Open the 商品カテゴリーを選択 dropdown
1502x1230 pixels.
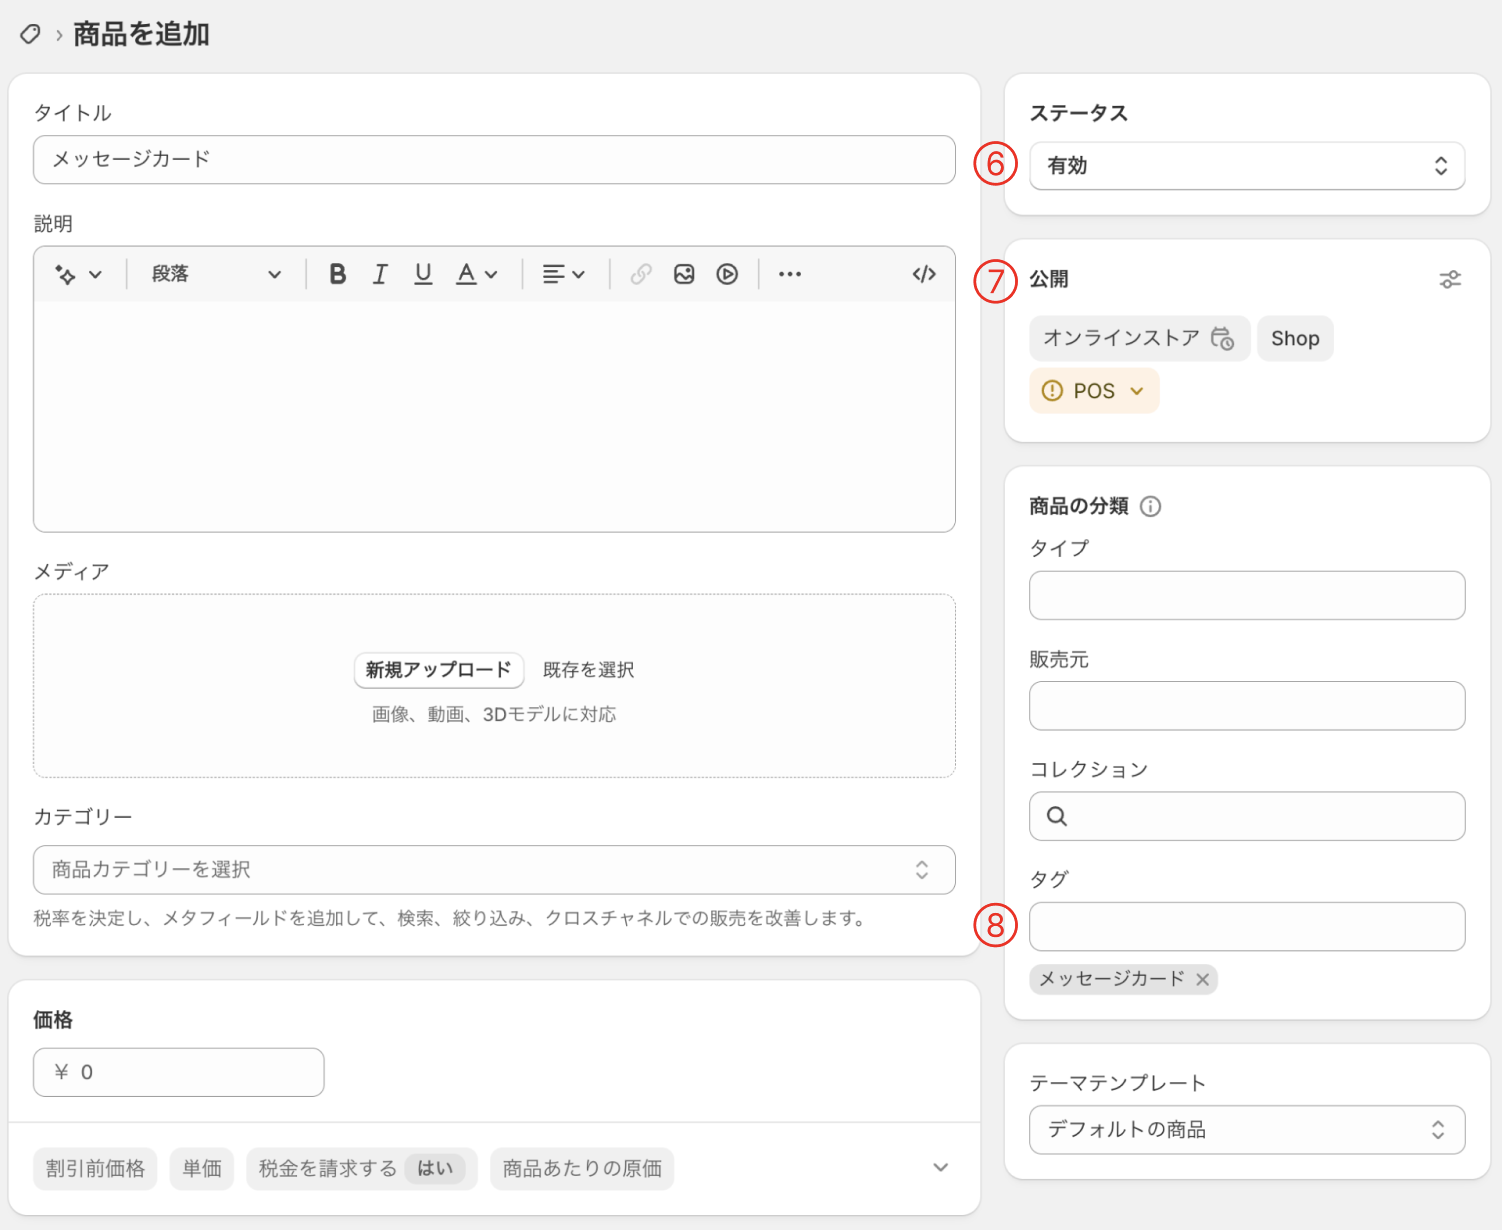click(x=494, y=870)
